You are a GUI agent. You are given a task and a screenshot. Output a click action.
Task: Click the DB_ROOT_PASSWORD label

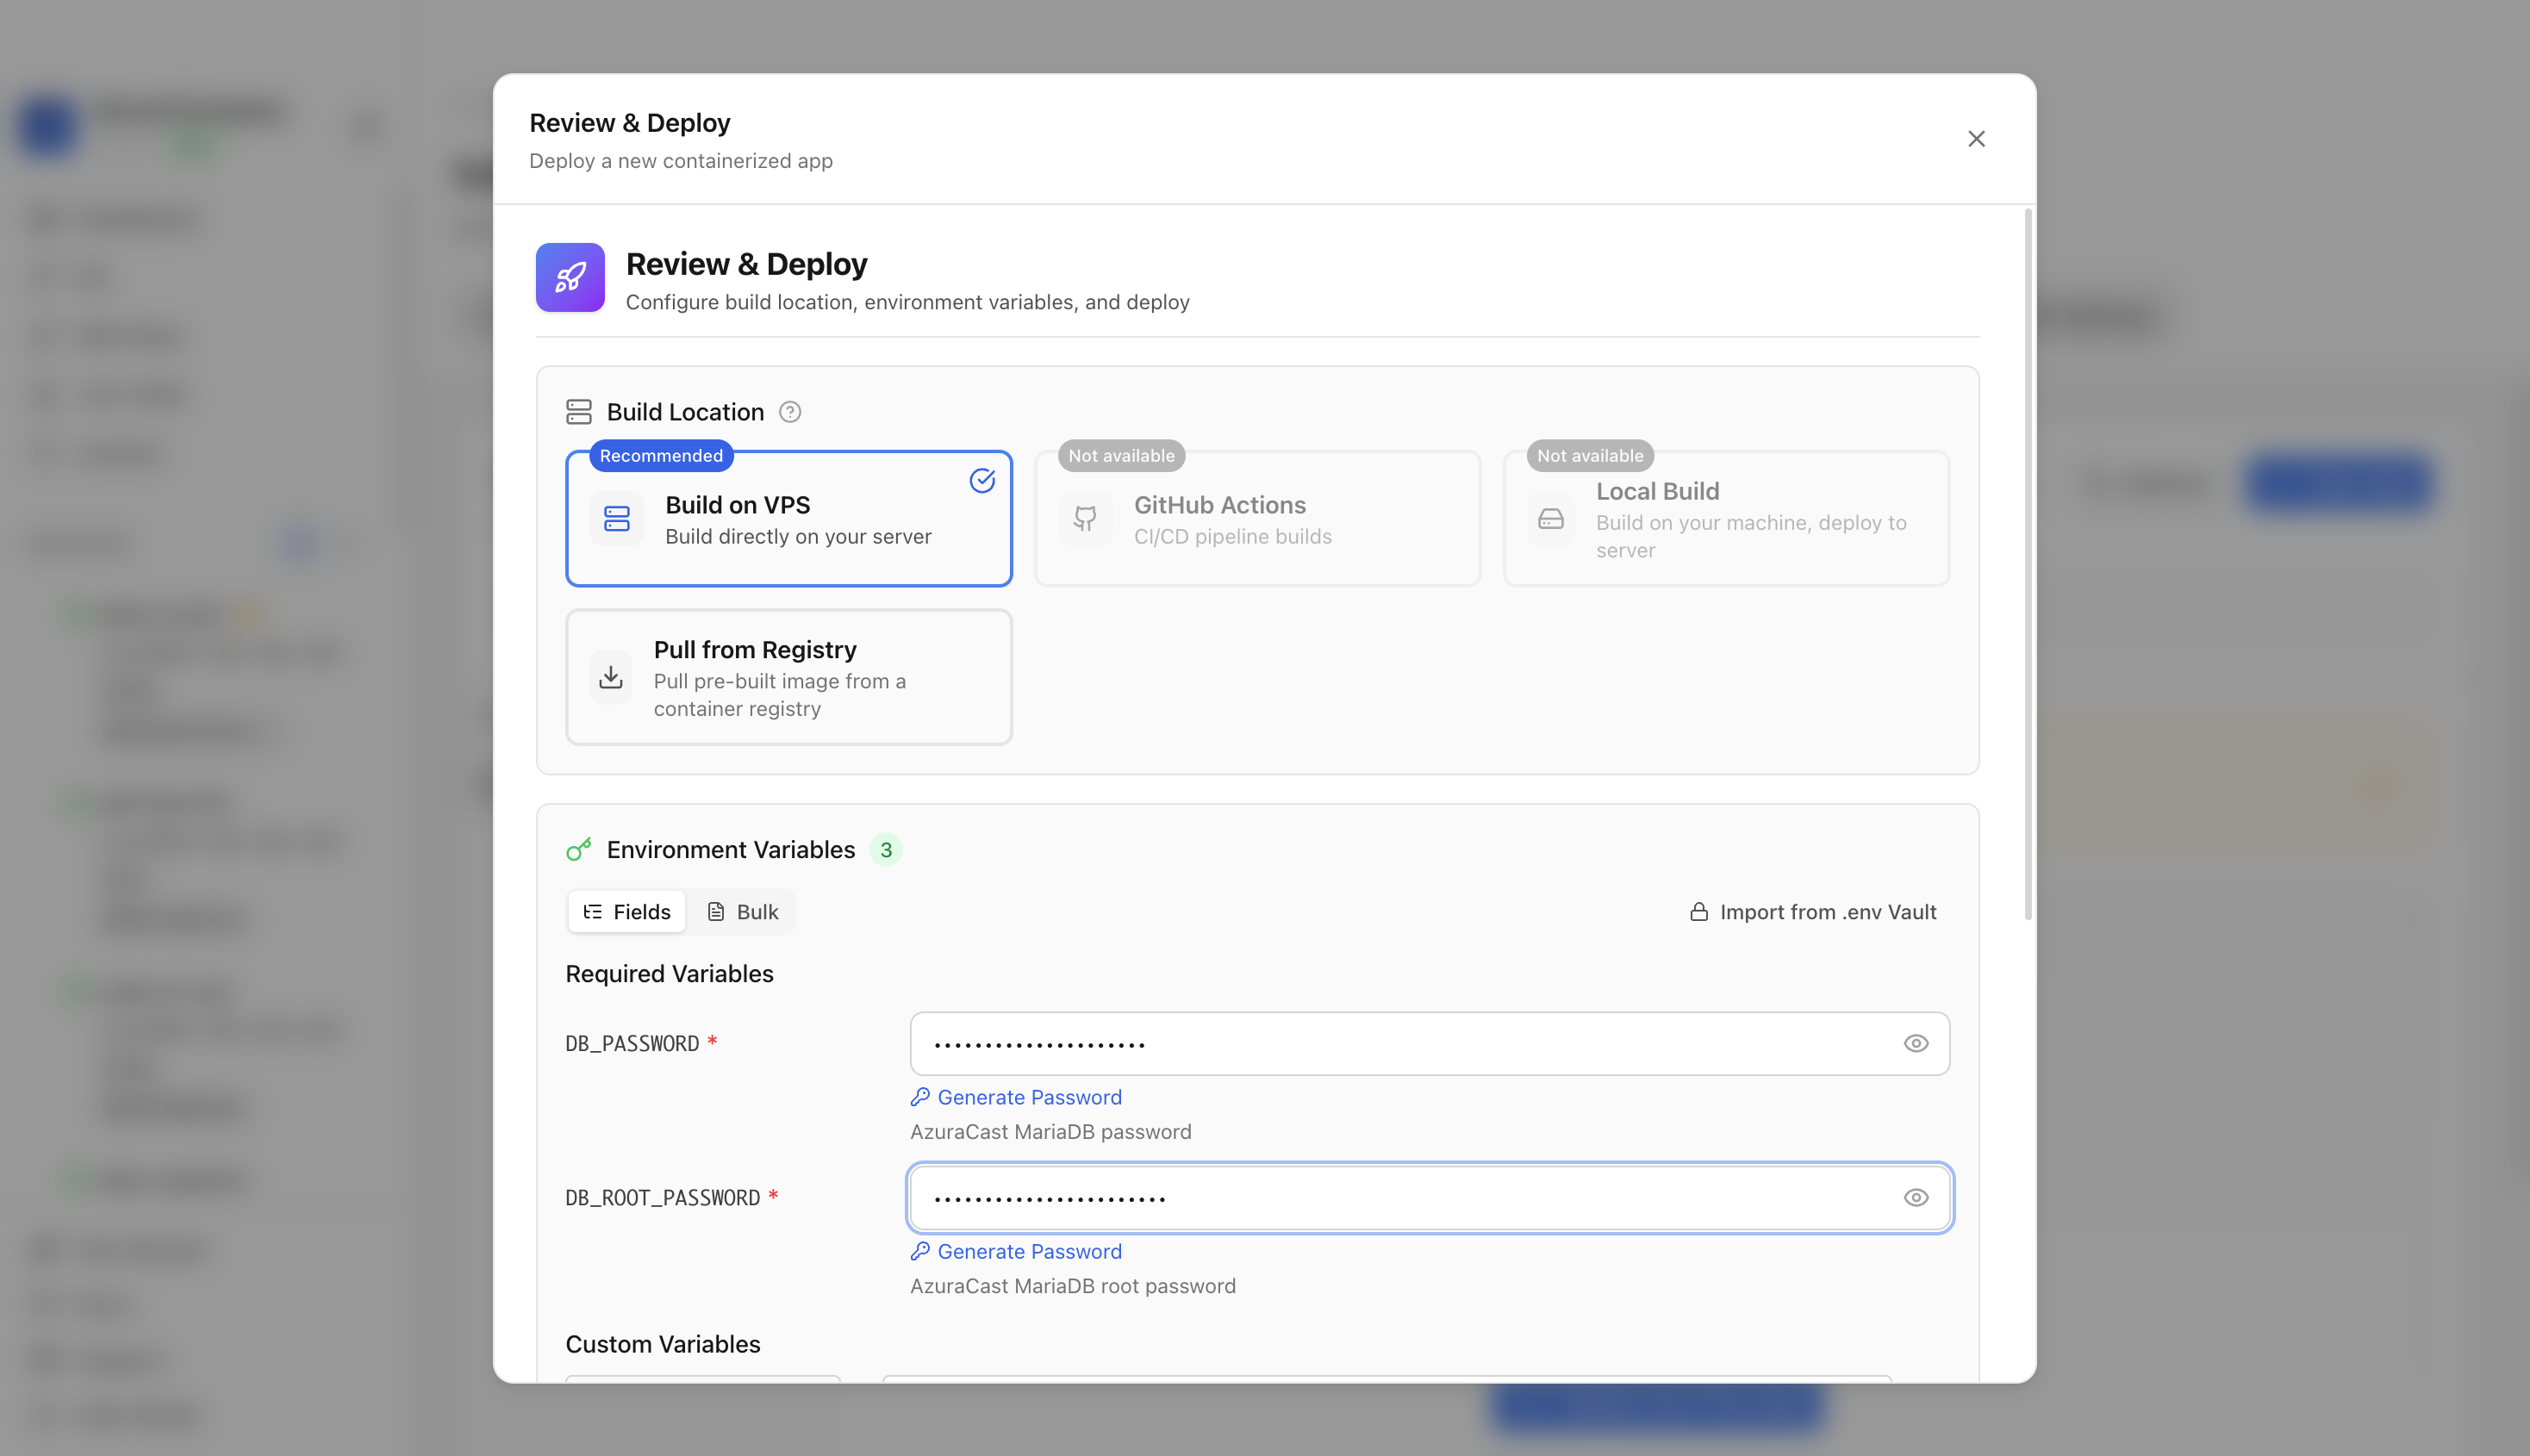click(x=663, y=1198)
